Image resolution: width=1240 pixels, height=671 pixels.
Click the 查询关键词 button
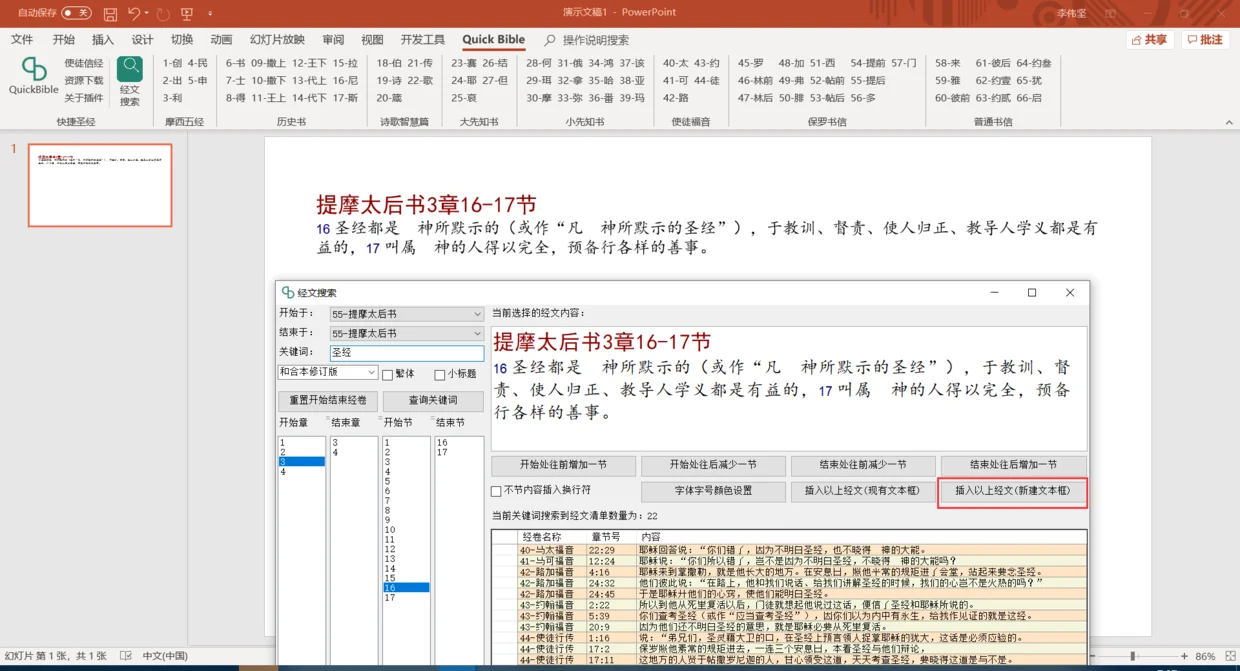[x=433, y=401]
